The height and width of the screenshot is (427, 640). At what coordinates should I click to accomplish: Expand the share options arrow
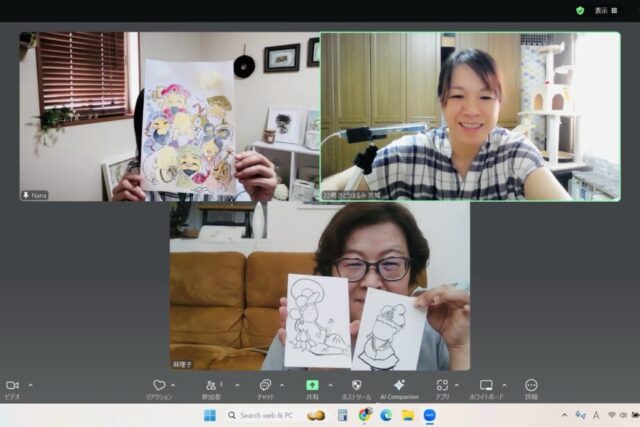[x=330, y=384]
